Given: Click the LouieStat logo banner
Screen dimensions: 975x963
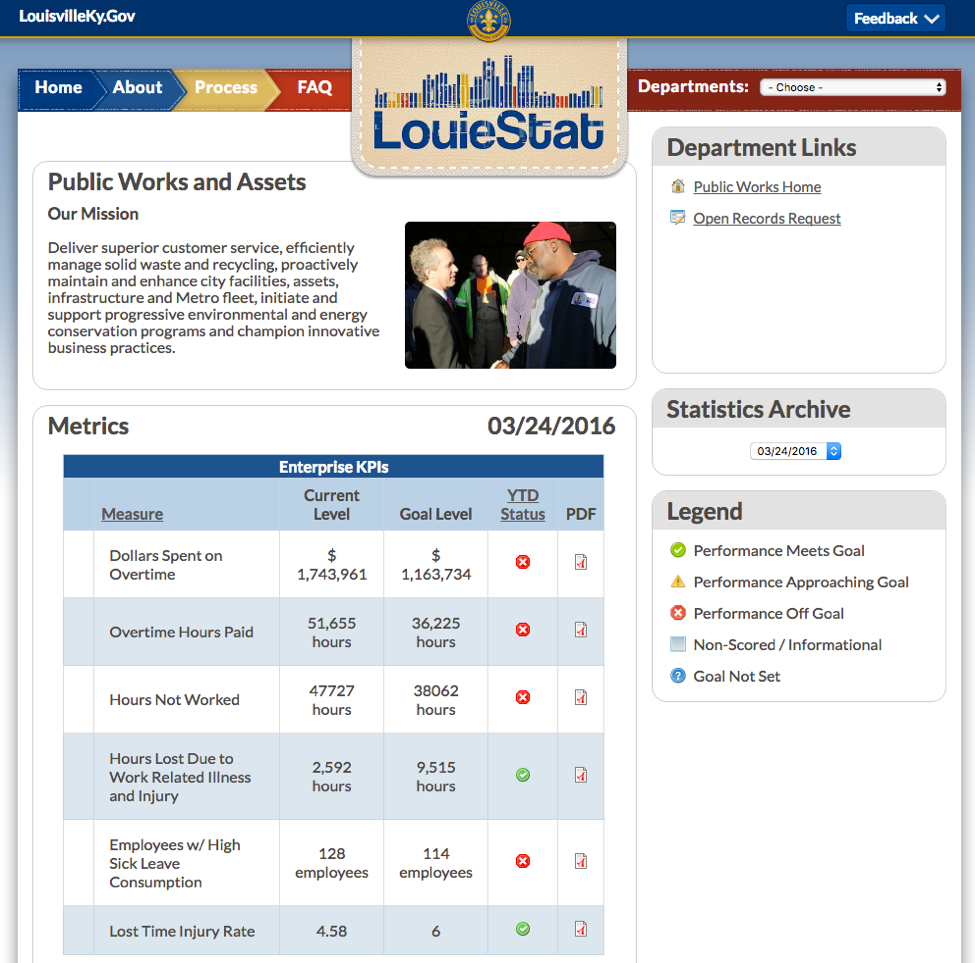Looking at the screenshot, I should coord(489,107).
